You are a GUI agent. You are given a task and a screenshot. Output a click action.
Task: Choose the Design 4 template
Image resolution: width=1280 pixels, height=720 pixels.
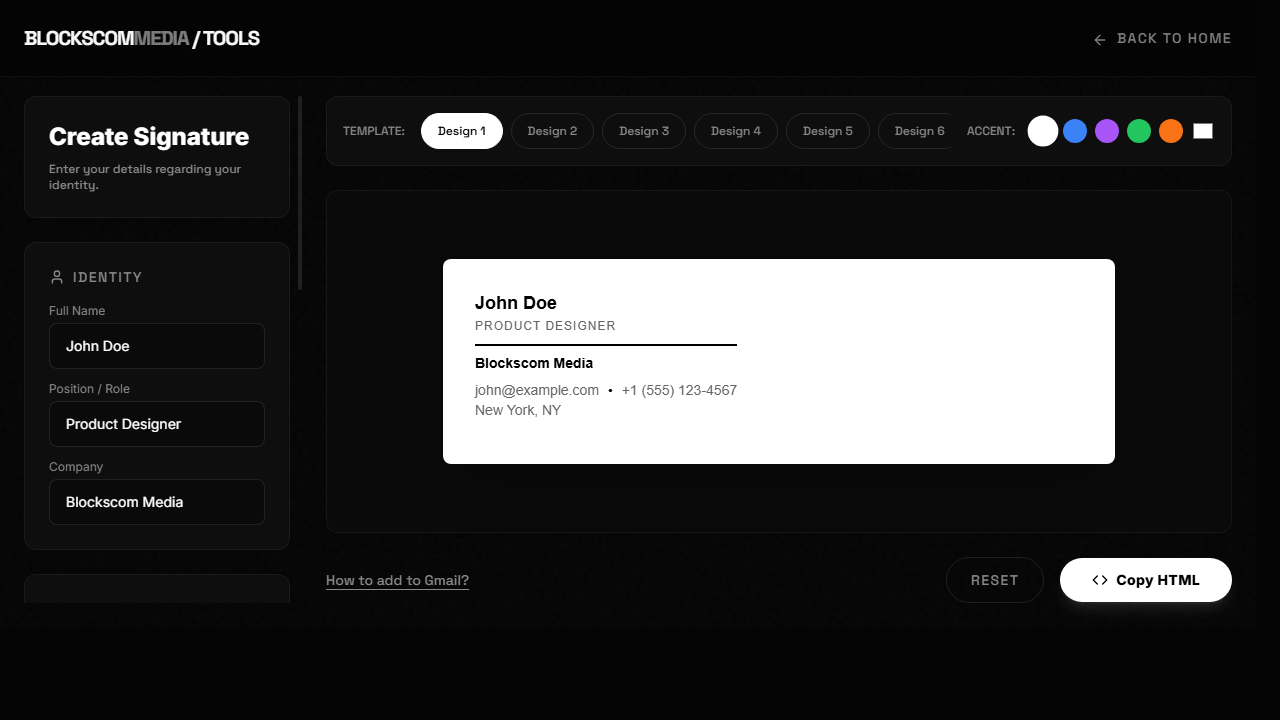(735, 130)
